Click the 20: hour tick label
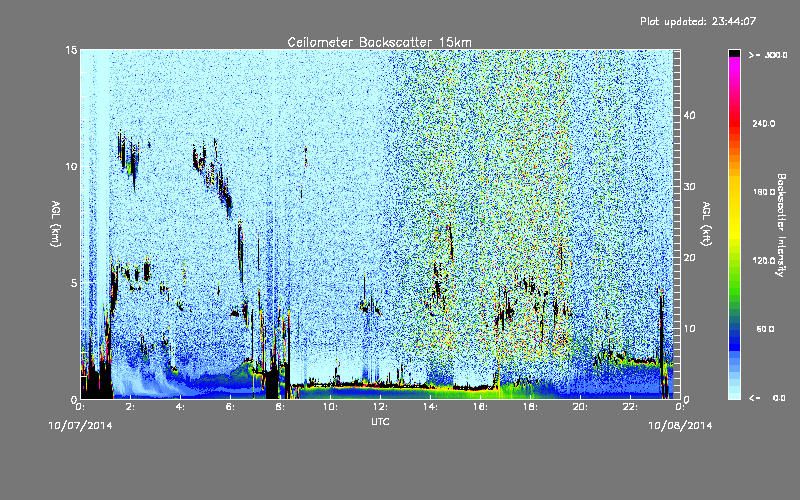 point(581,407)
